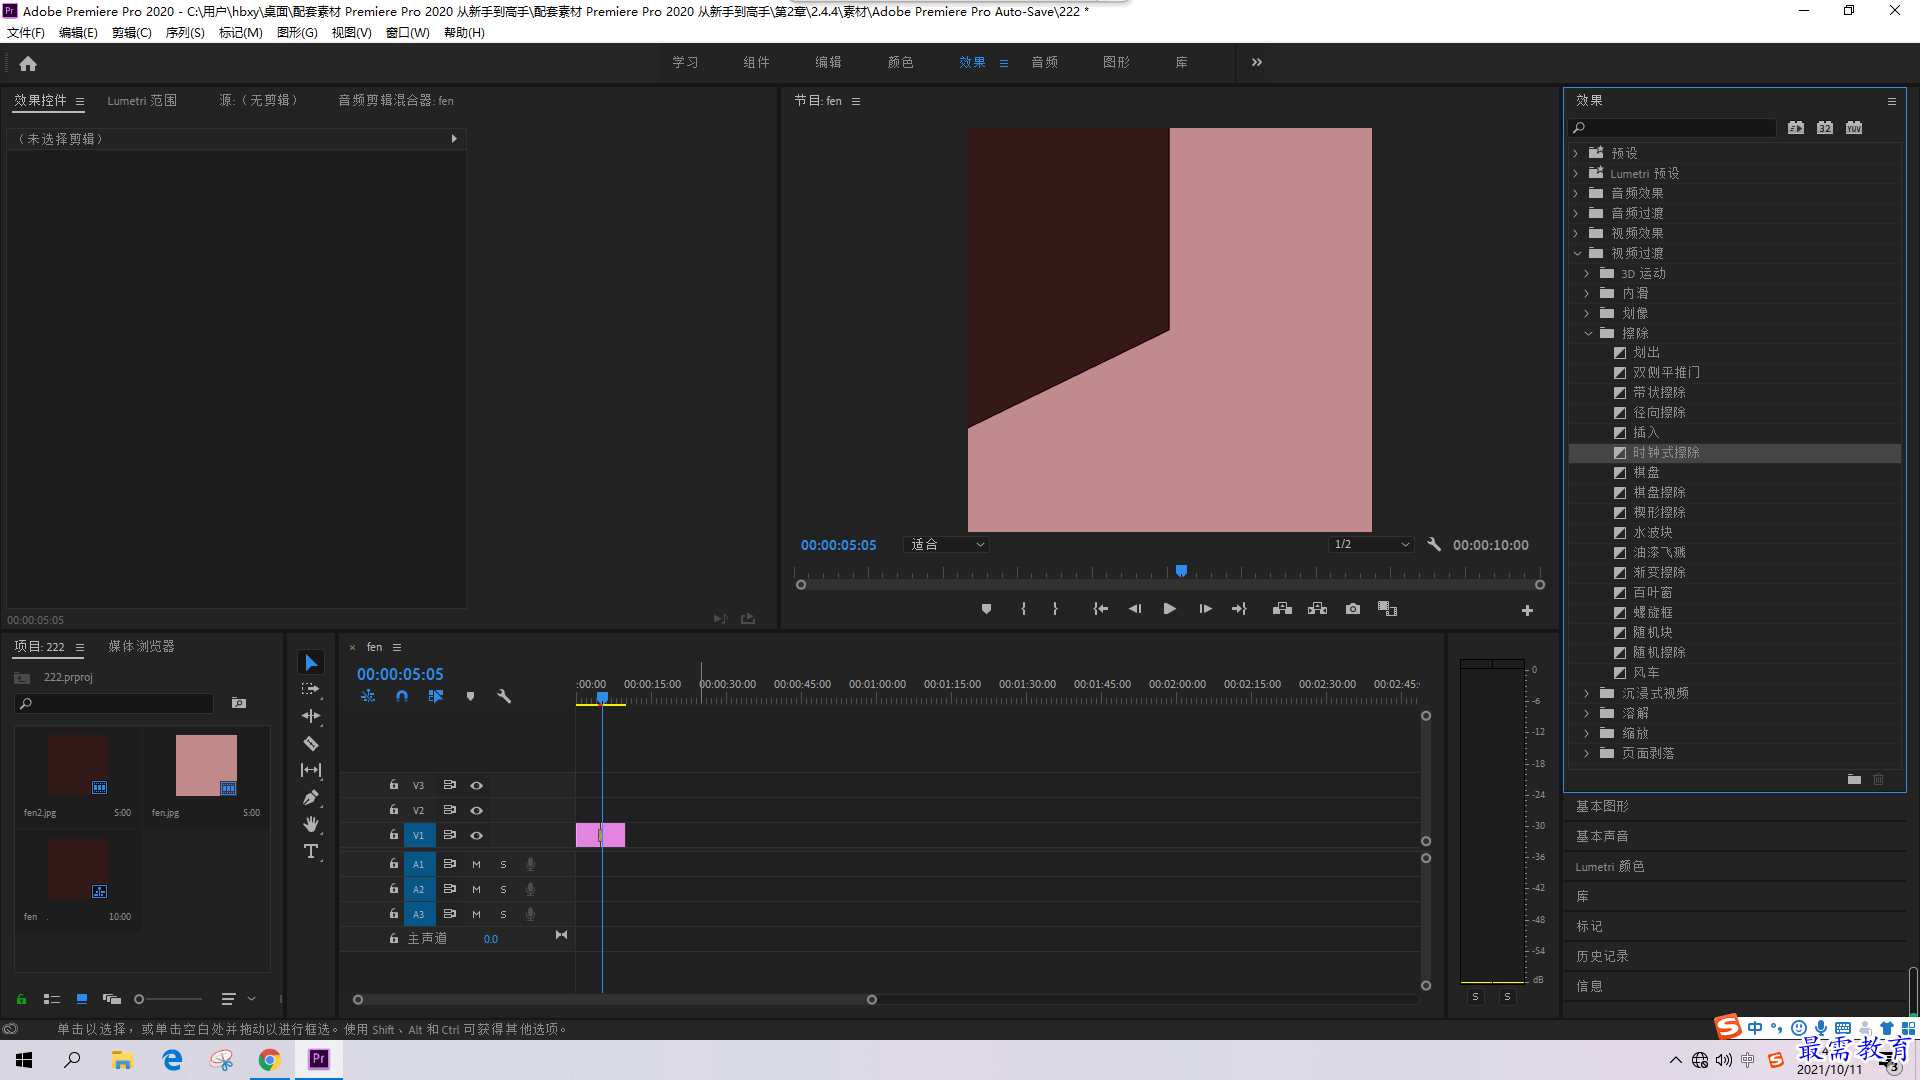Viewport: 1920px width, 1080px height.
Task: Mute audio track A1
Action: (476, 864)
